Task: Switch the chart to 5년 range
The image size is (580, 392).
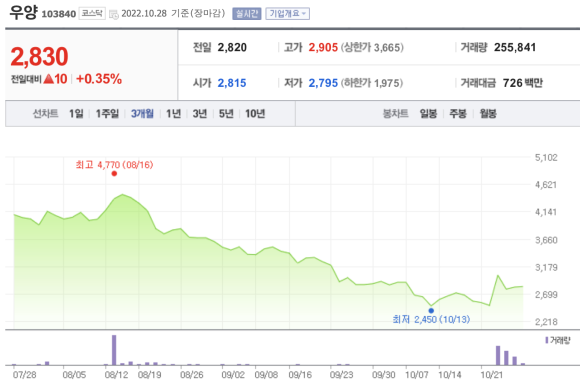Action: click(x=226, y=114)
